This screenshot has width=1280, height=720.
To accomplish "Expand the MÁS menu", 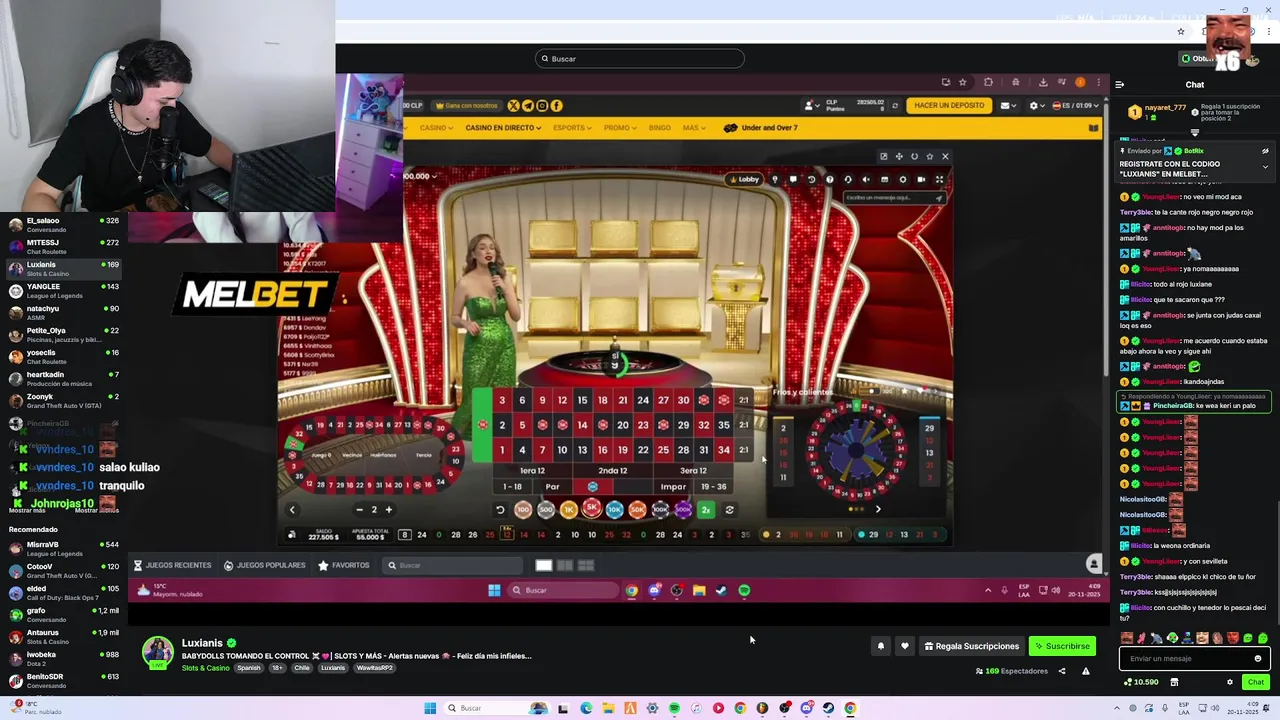I will 694,128.
